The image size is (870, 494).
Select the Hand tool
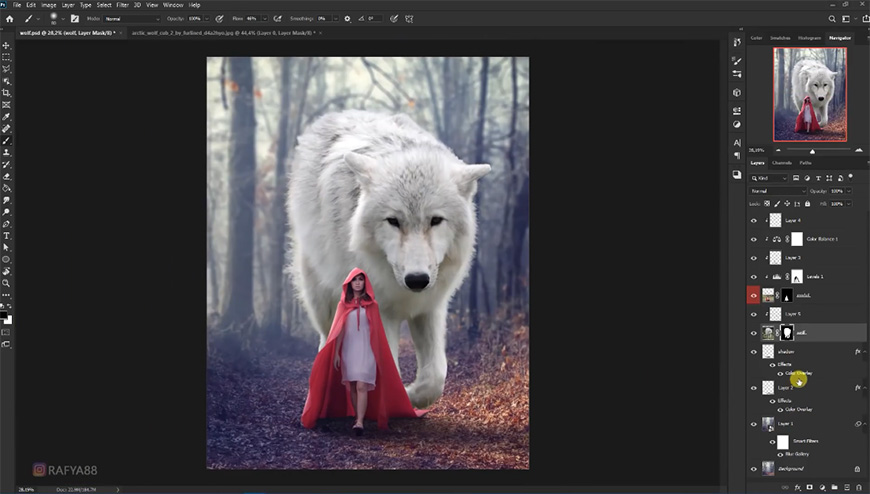(x=7, y=271)
